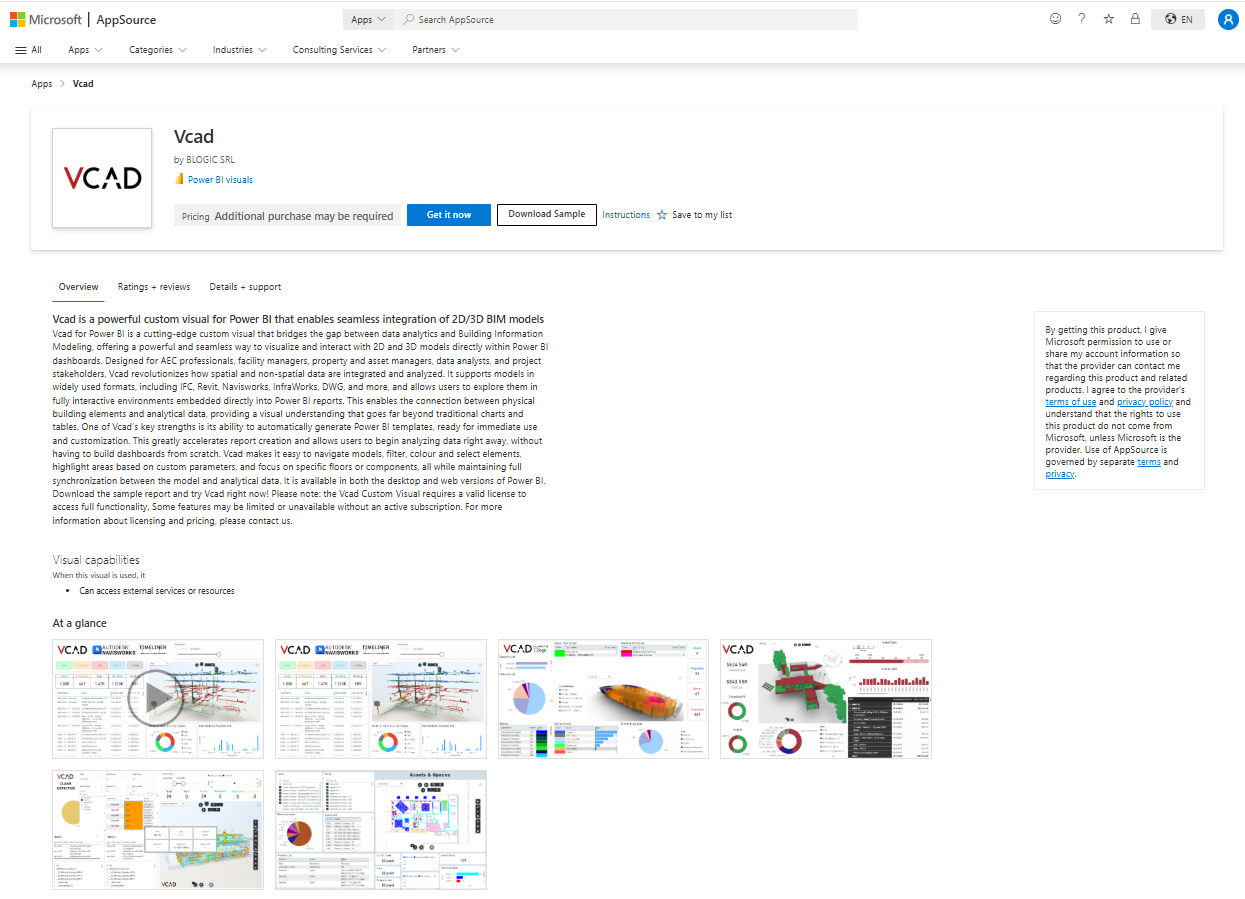
Task: Switch to Details + support tab
Action: coord(245,287)
